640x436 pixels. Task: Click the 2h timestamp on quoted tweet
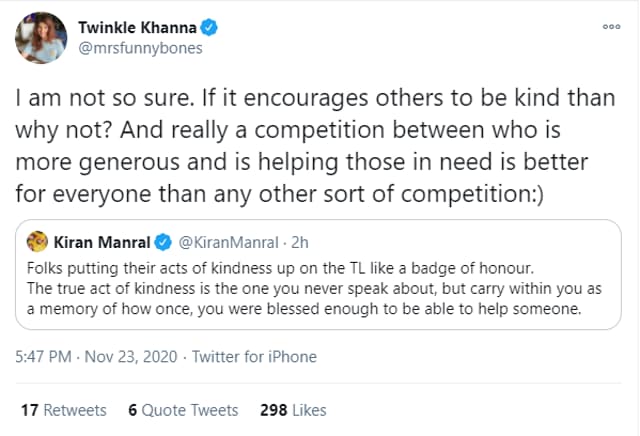[300, 242]
